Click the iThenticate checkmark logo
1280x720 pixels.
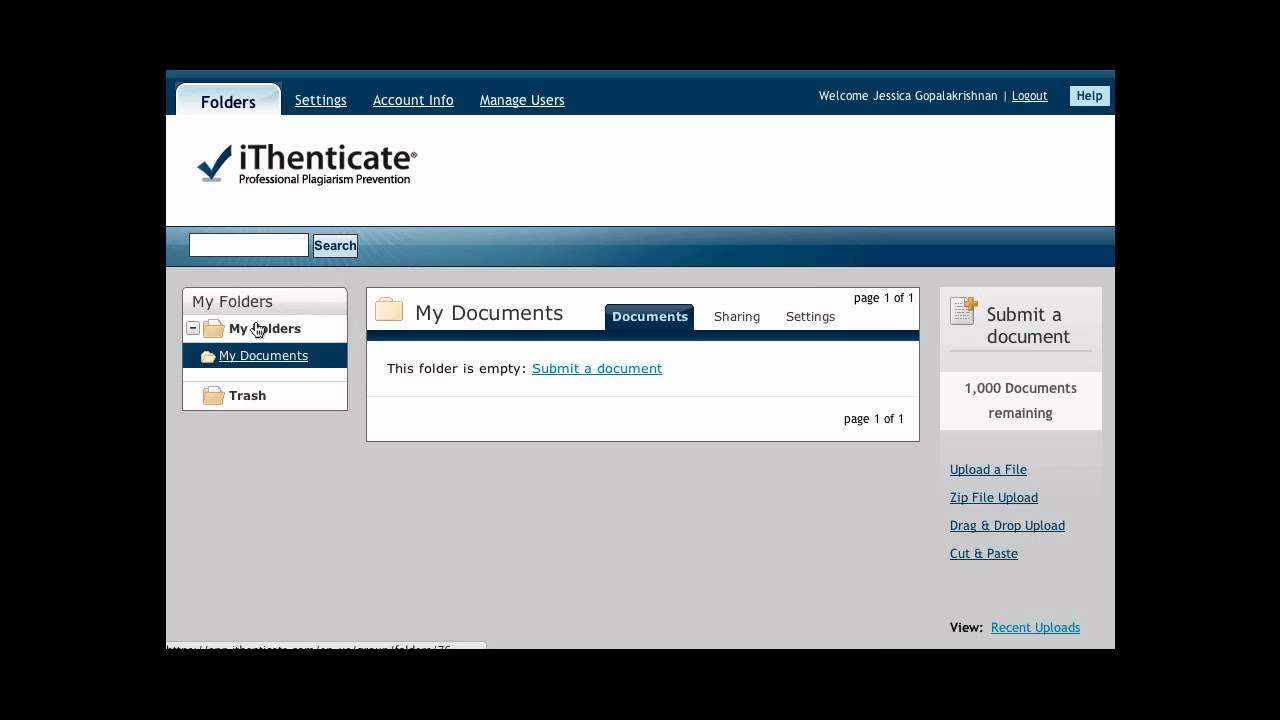[x=214, y=164]
